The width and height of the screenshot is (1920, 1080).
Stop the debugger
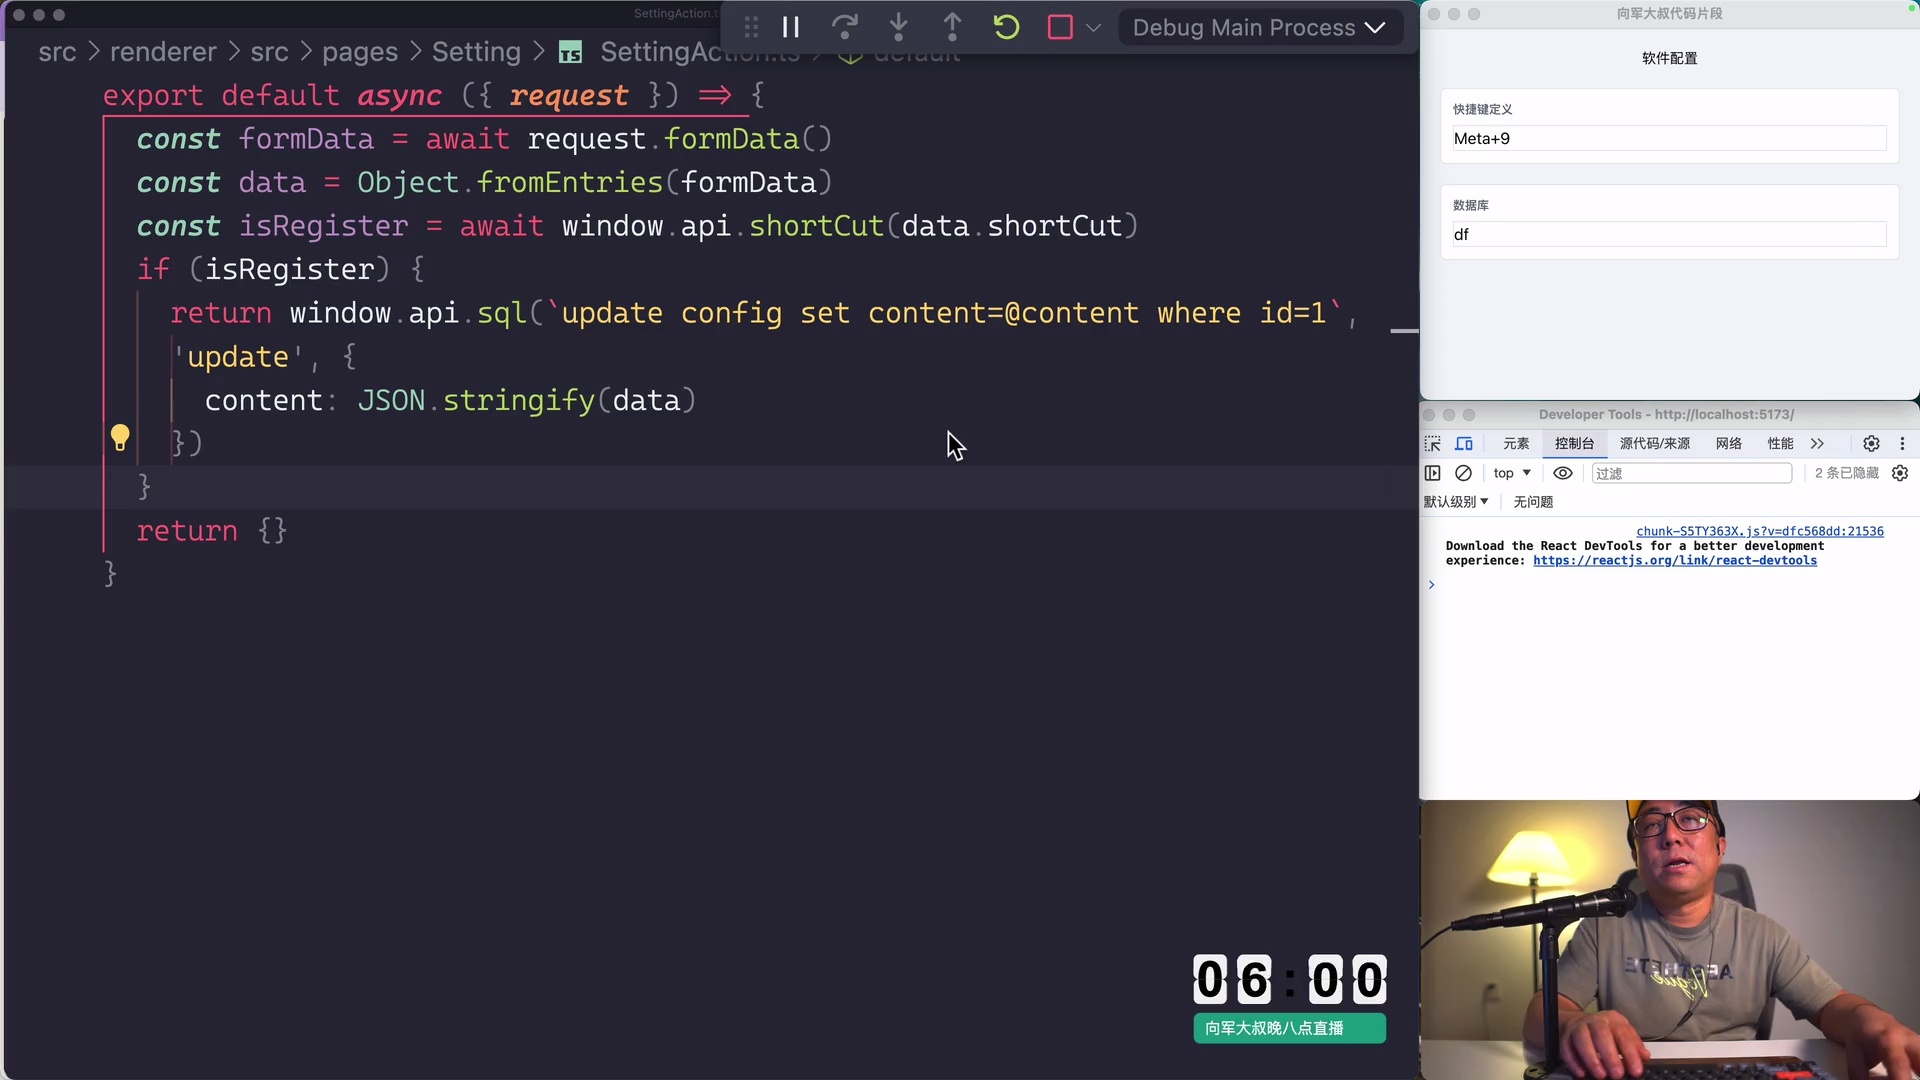click(1060, 27)
